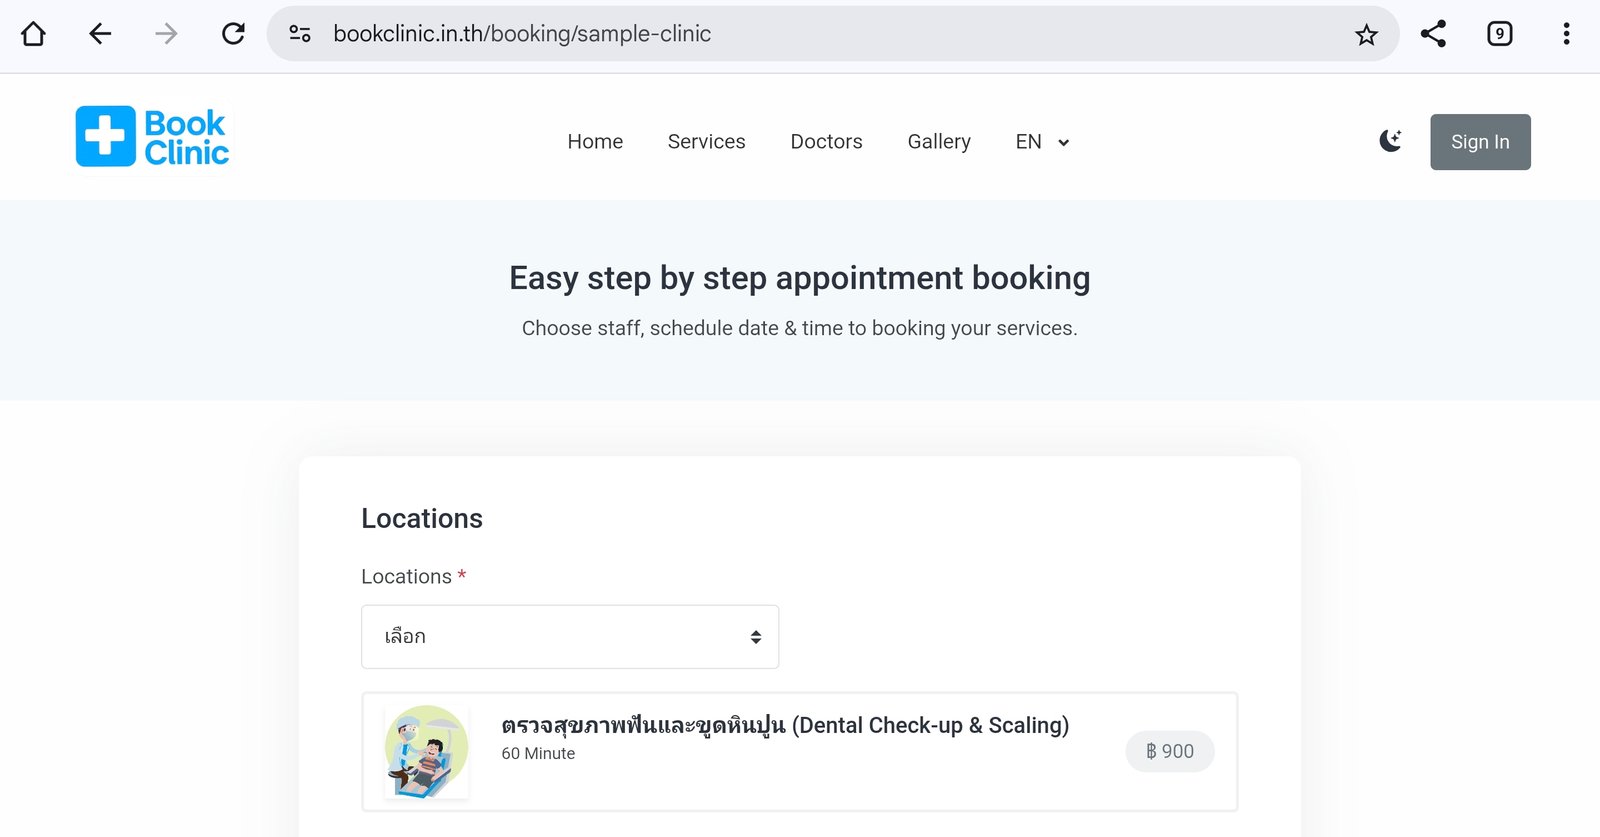Screen dimensions: 1600x837
Task: Open site information icon in address bar
Action: (300, 34)
